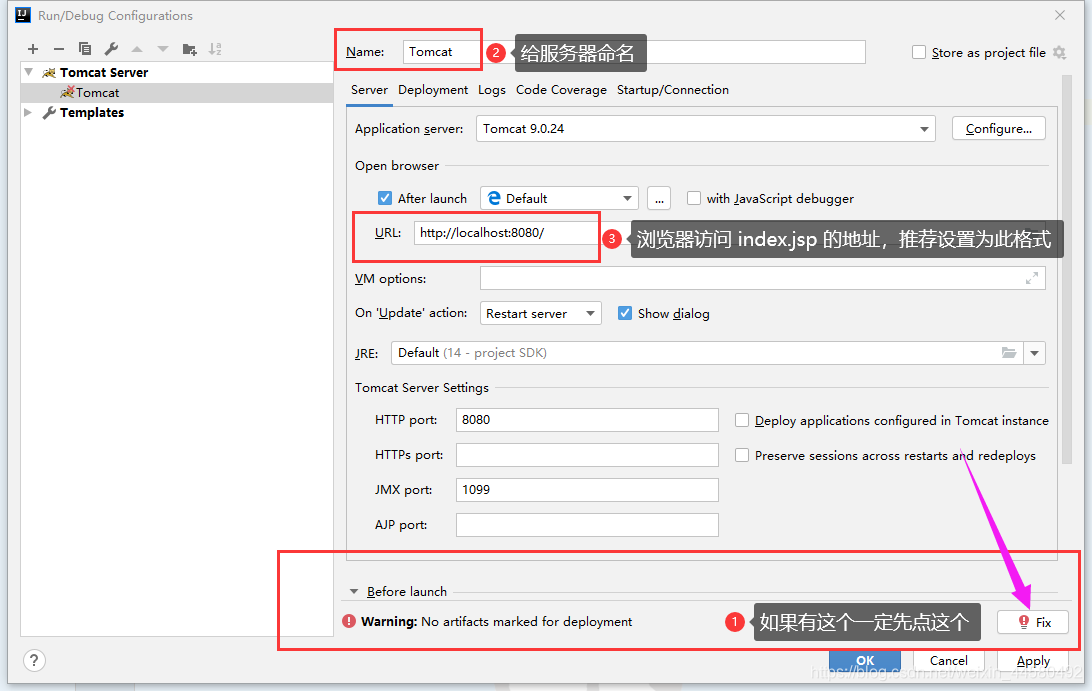Viewport: 1092px width, 691px height.
Task: Create new folder icon in toolbar
Action: click(189, 49)
